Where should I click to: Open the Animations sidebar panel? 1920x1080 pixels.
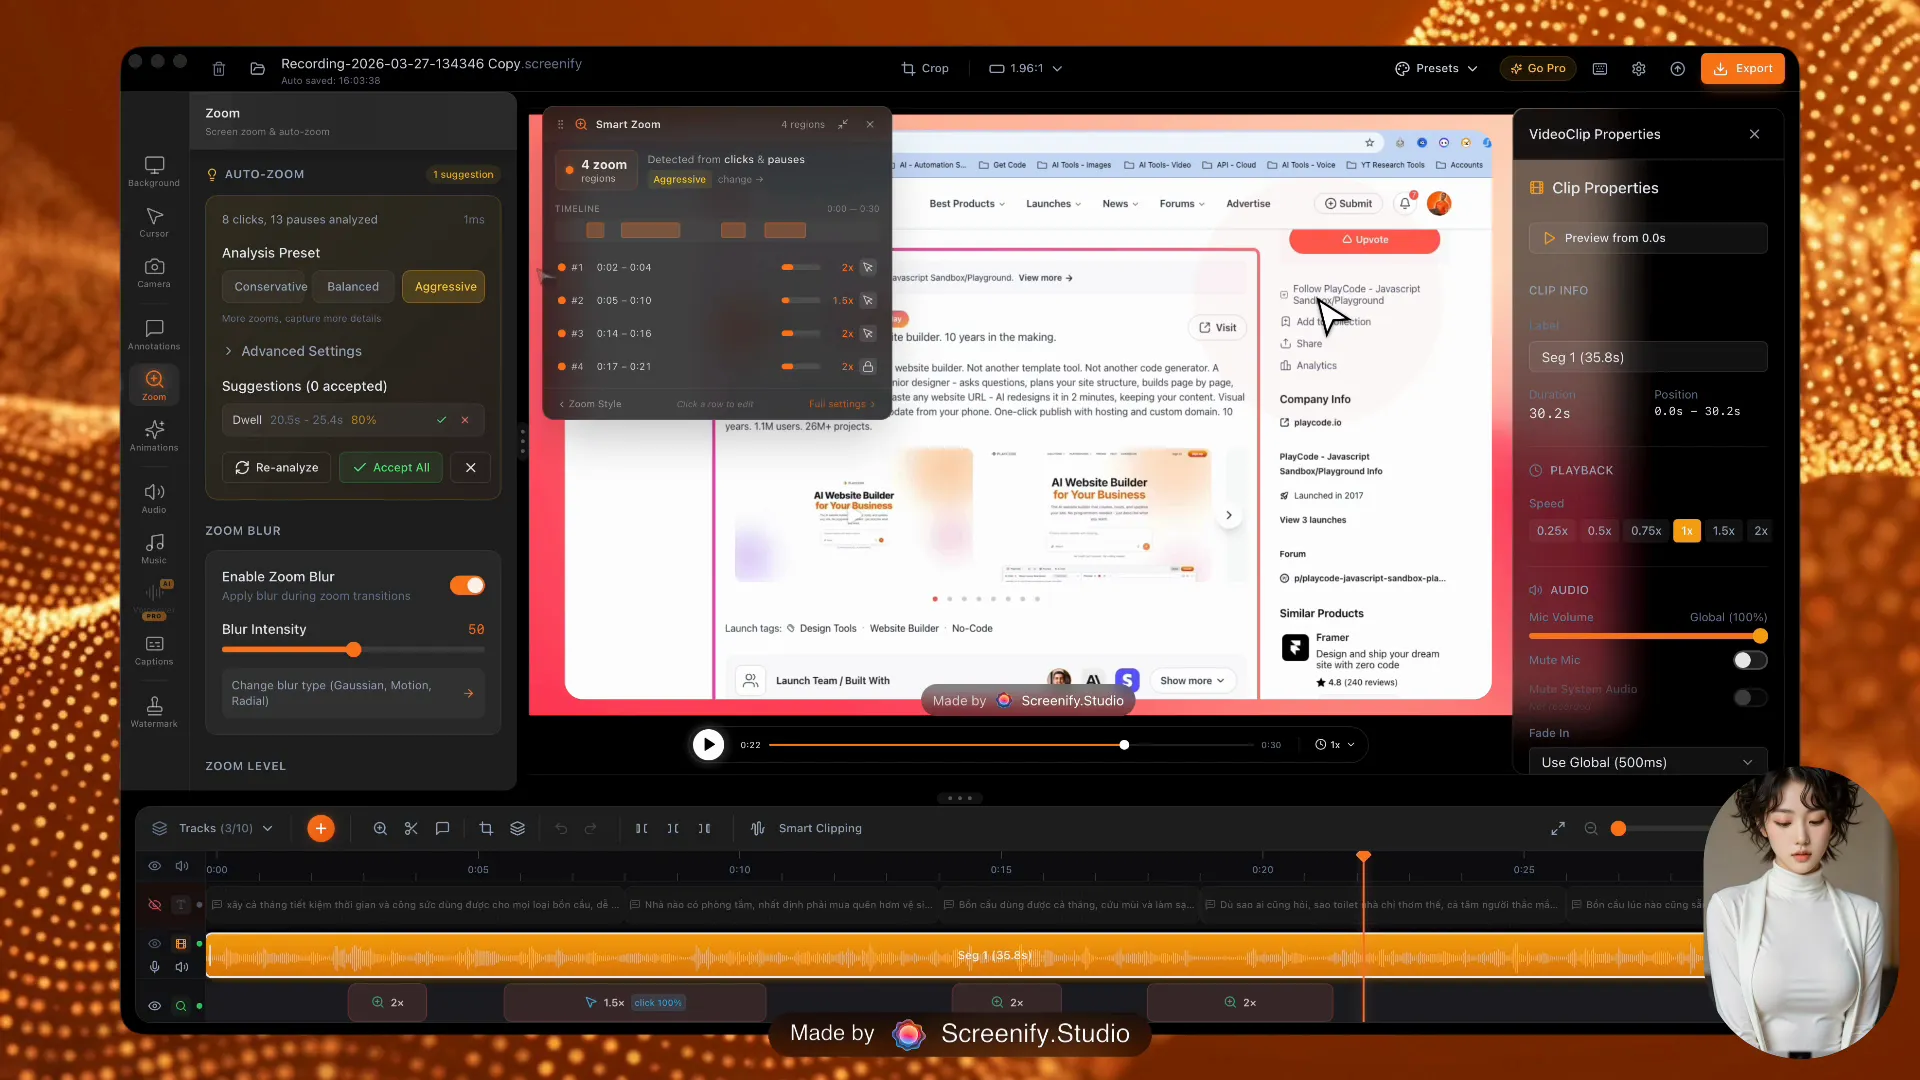154,435
